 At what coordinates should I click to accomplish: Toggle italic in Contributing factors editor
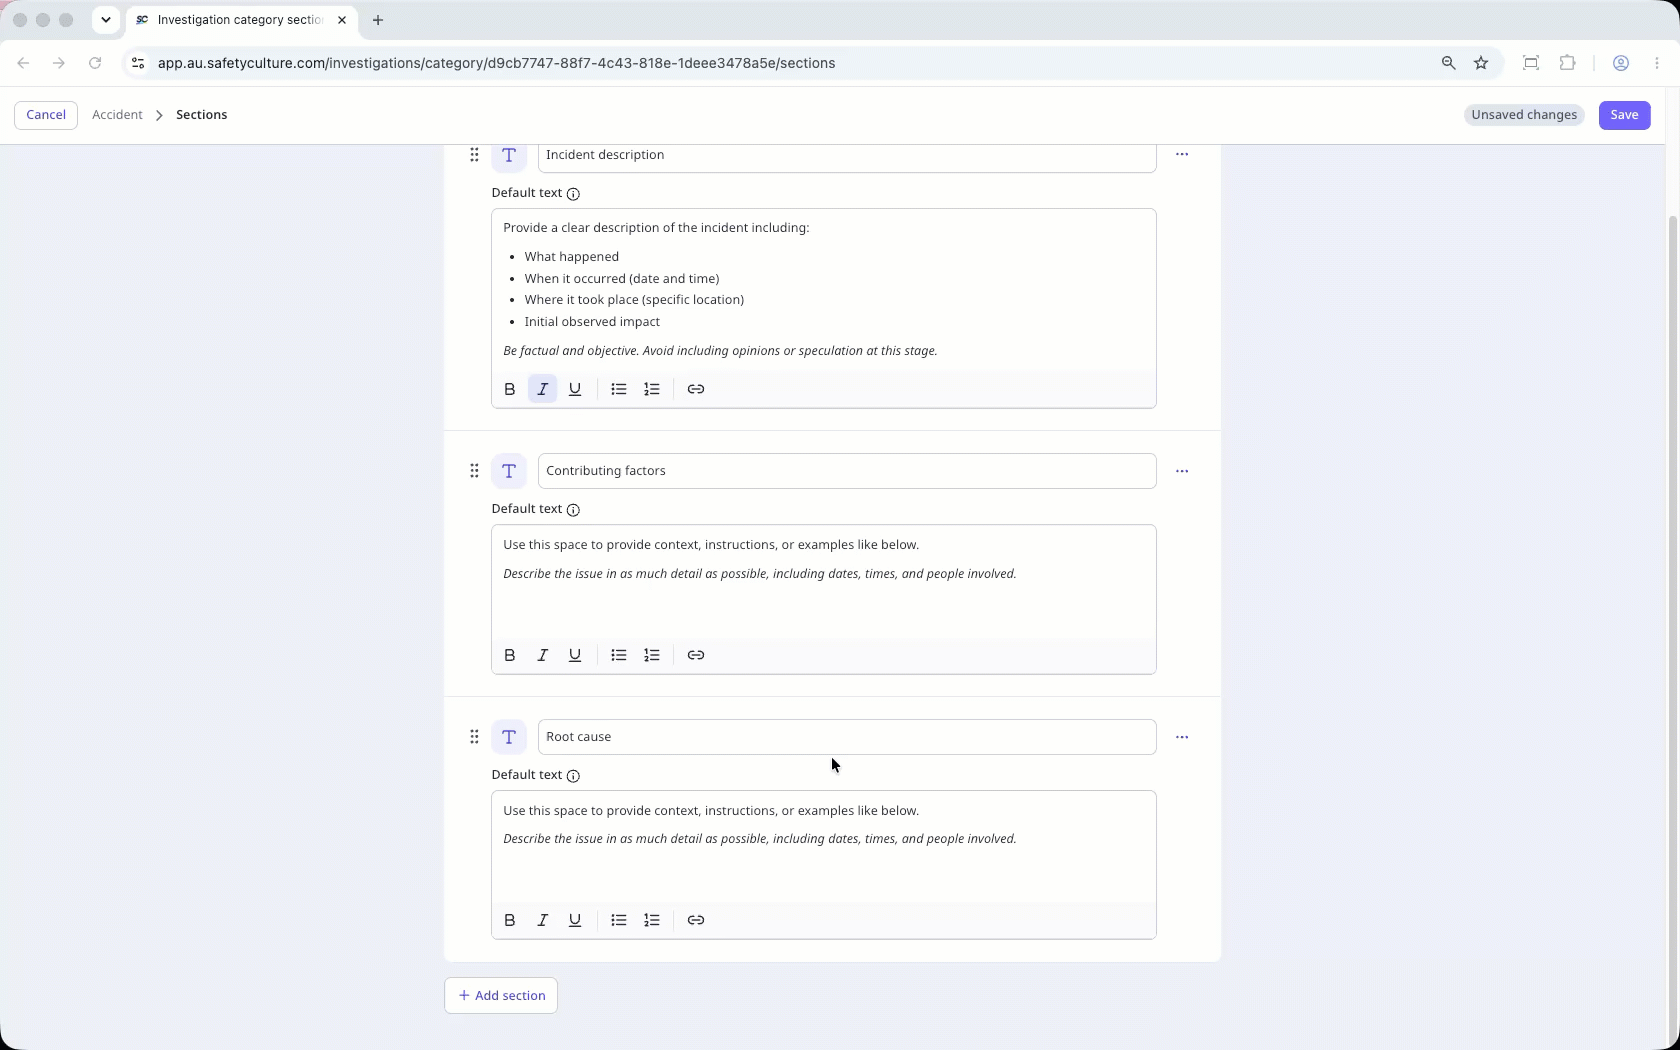[x=543, y=655]
